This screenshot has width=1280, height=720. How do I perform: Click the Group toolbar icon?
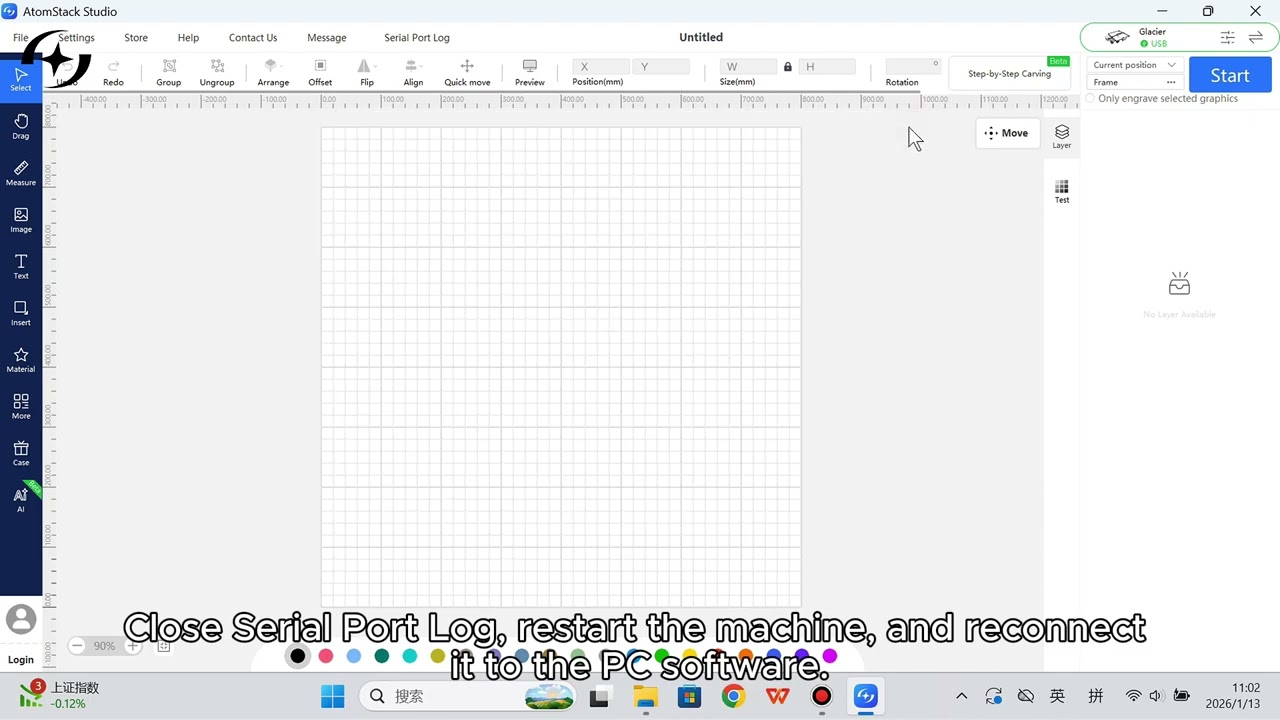click(x=169, y=72)
